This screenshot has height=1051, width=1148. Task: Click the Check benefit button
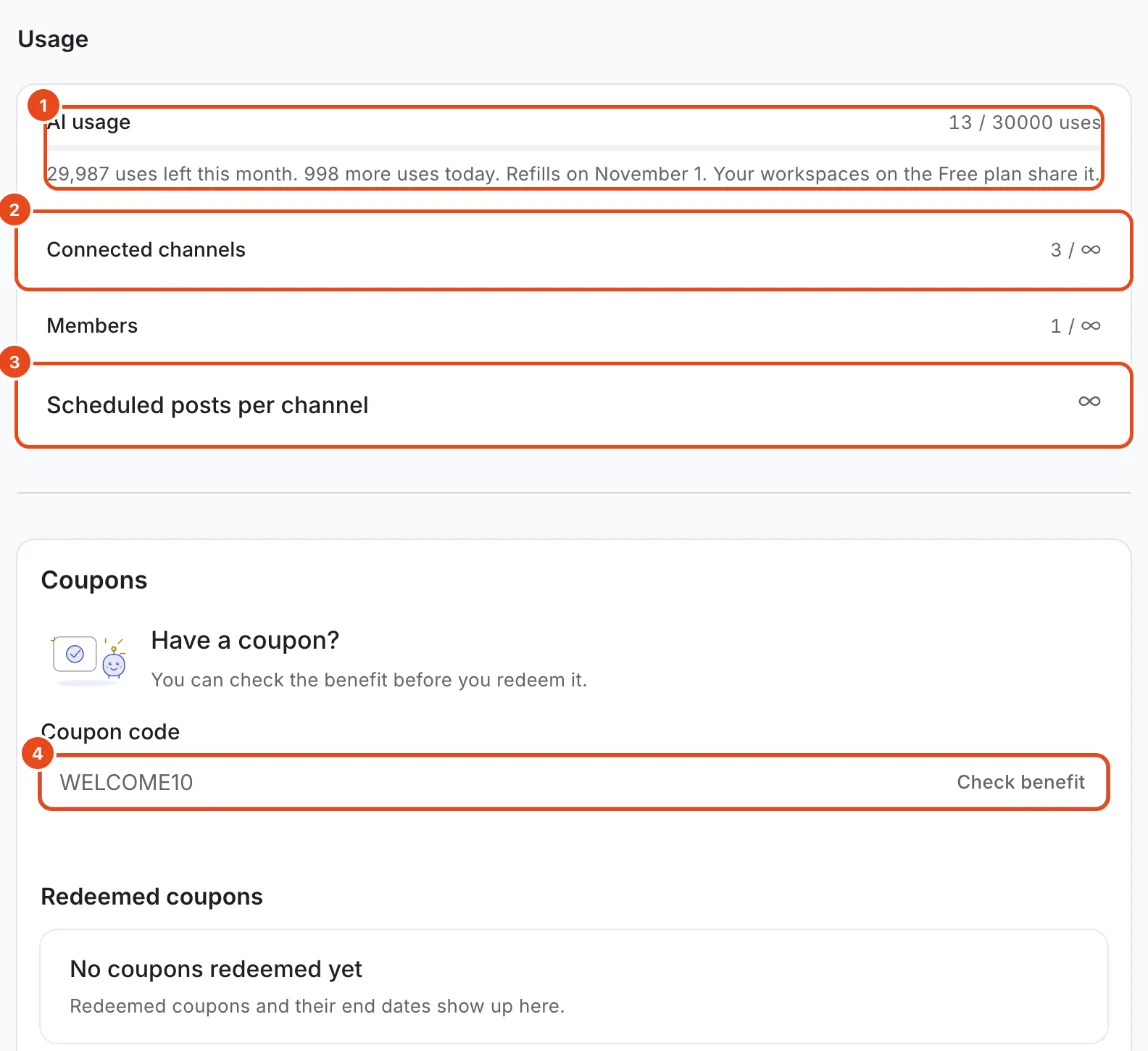[1020, 782]
